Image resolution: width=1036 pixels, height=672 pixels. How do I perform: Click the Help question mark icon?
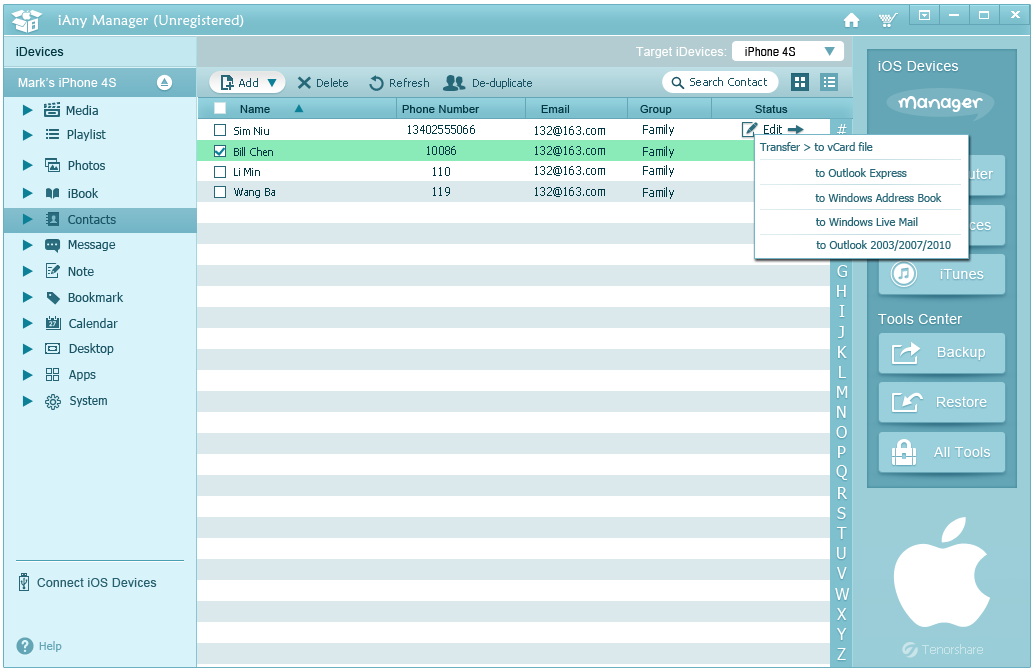24,646
